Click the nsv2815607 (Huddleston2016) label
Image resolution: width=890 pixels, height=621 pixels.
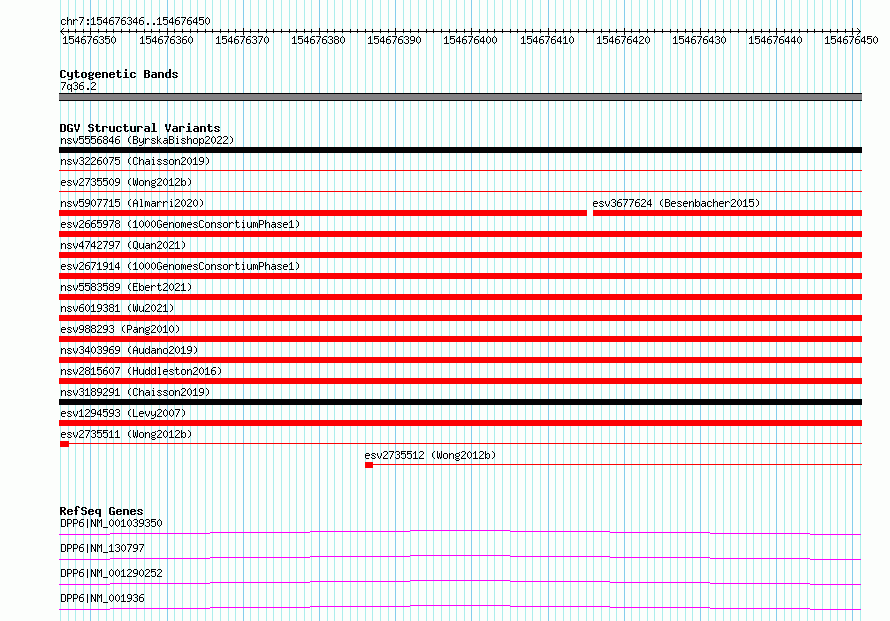pos(141,371)
